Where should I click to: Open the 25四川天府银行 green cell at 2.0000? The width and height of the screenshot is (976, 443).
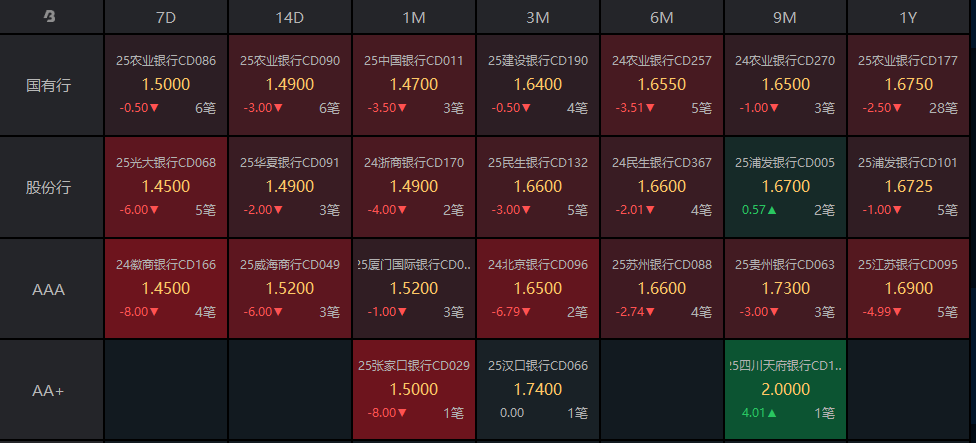(x=786, y=390)
